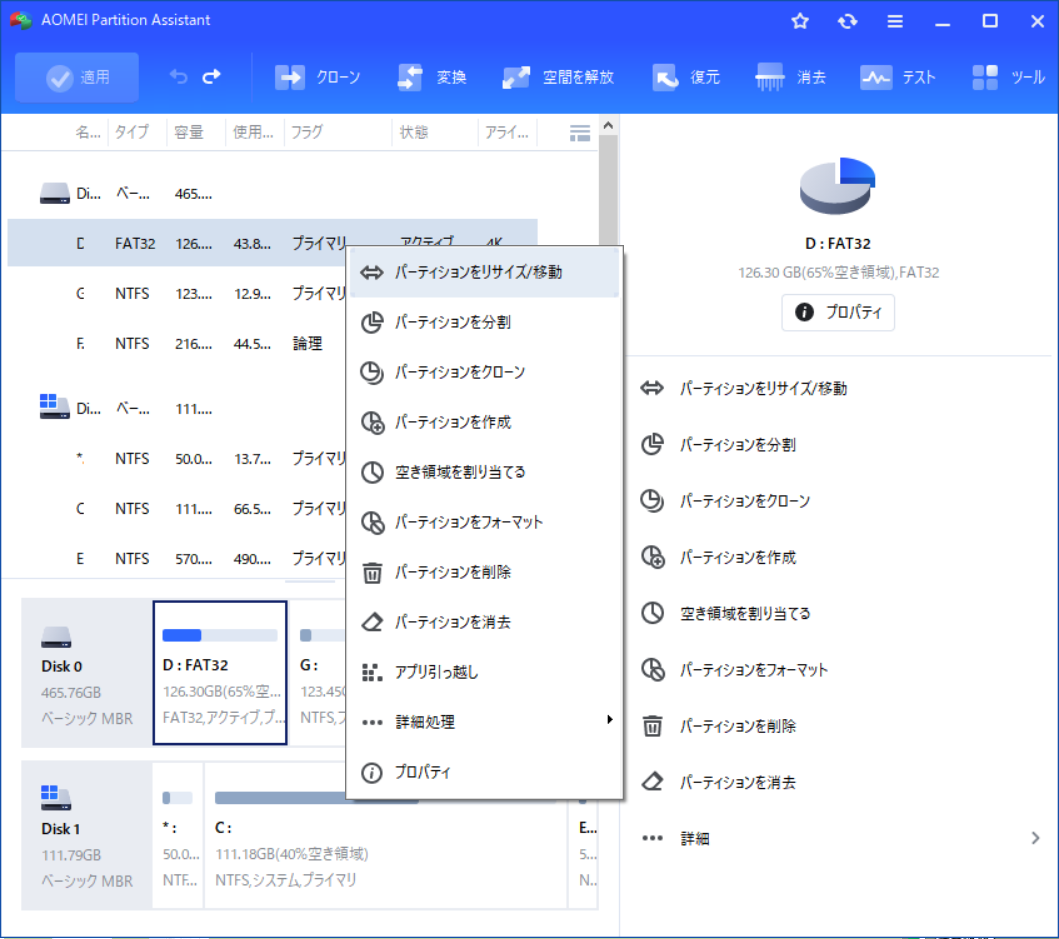Choose Wipe partition (パーティションを消去) in context menu
Screen dimensions: 1059x939
coord(484,622)
